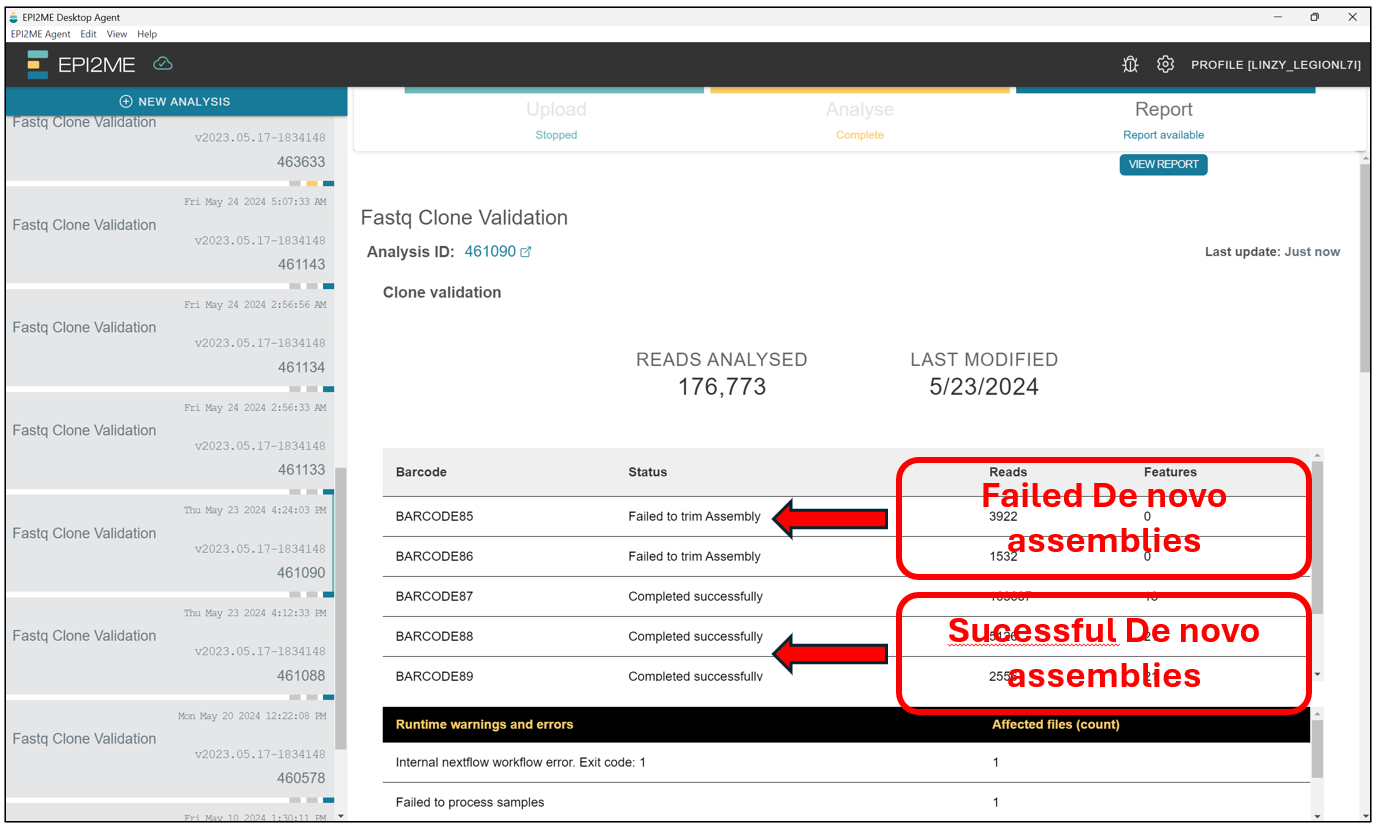Viewport: 1378px width, 829px height.
Task: Click LAST MODIFIED date 5/23/2024
Action: [x=984, y=387]
